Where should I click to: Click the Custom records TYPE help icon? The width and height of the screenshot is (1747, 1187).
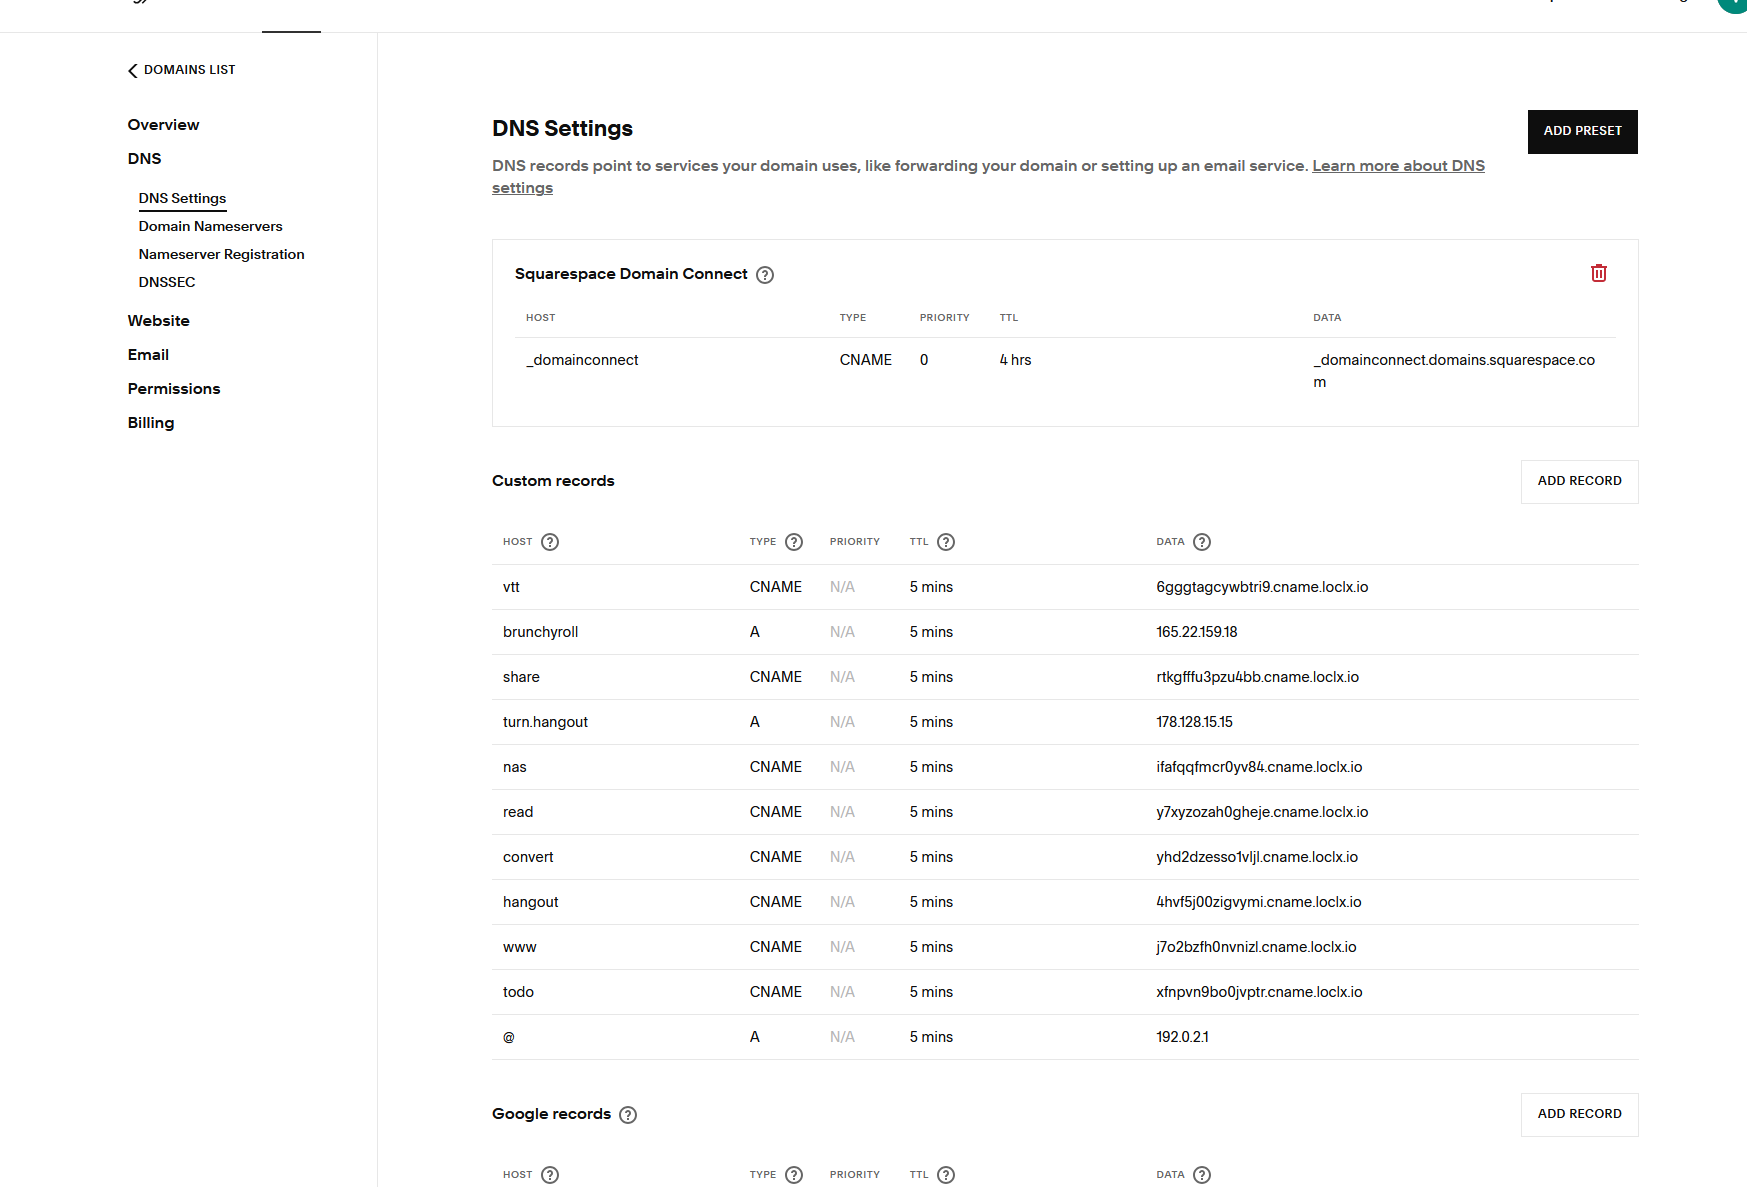(794, 542)
